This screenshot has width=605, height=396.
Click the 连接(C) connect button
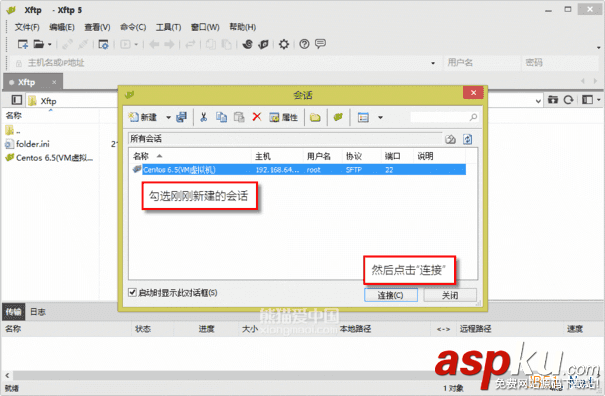(x=390, y=295)
